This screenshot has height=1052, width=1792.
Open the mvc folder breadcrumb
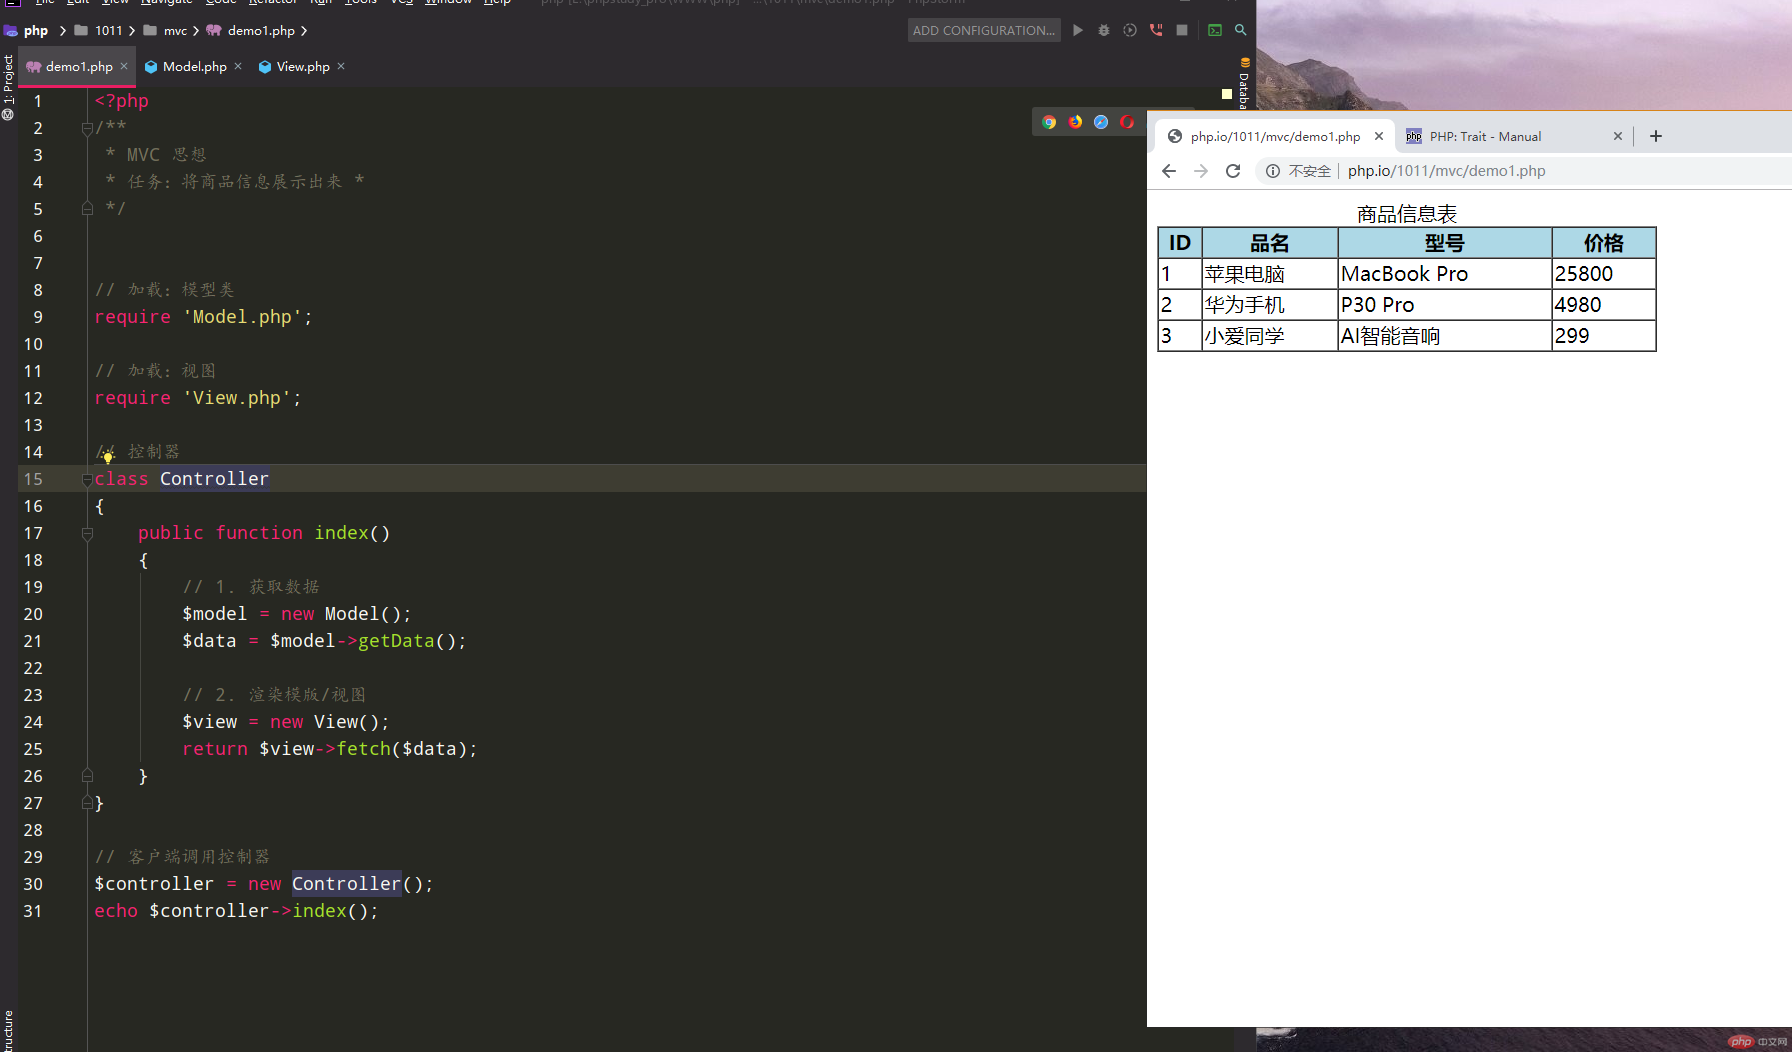[x=166, y=30]
